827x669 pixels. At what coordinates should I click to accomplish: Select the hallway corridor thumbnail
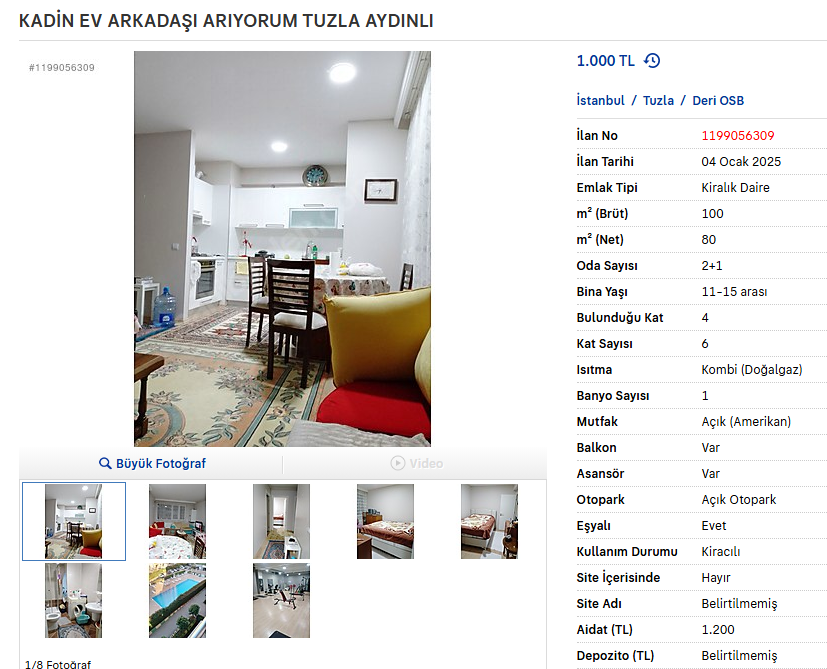click(x=281, y=521)
